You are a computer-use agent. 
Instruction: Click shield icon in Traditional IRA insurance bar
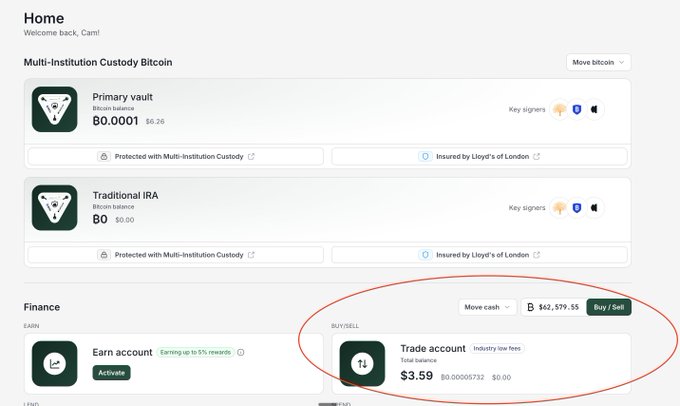[425, 255]
